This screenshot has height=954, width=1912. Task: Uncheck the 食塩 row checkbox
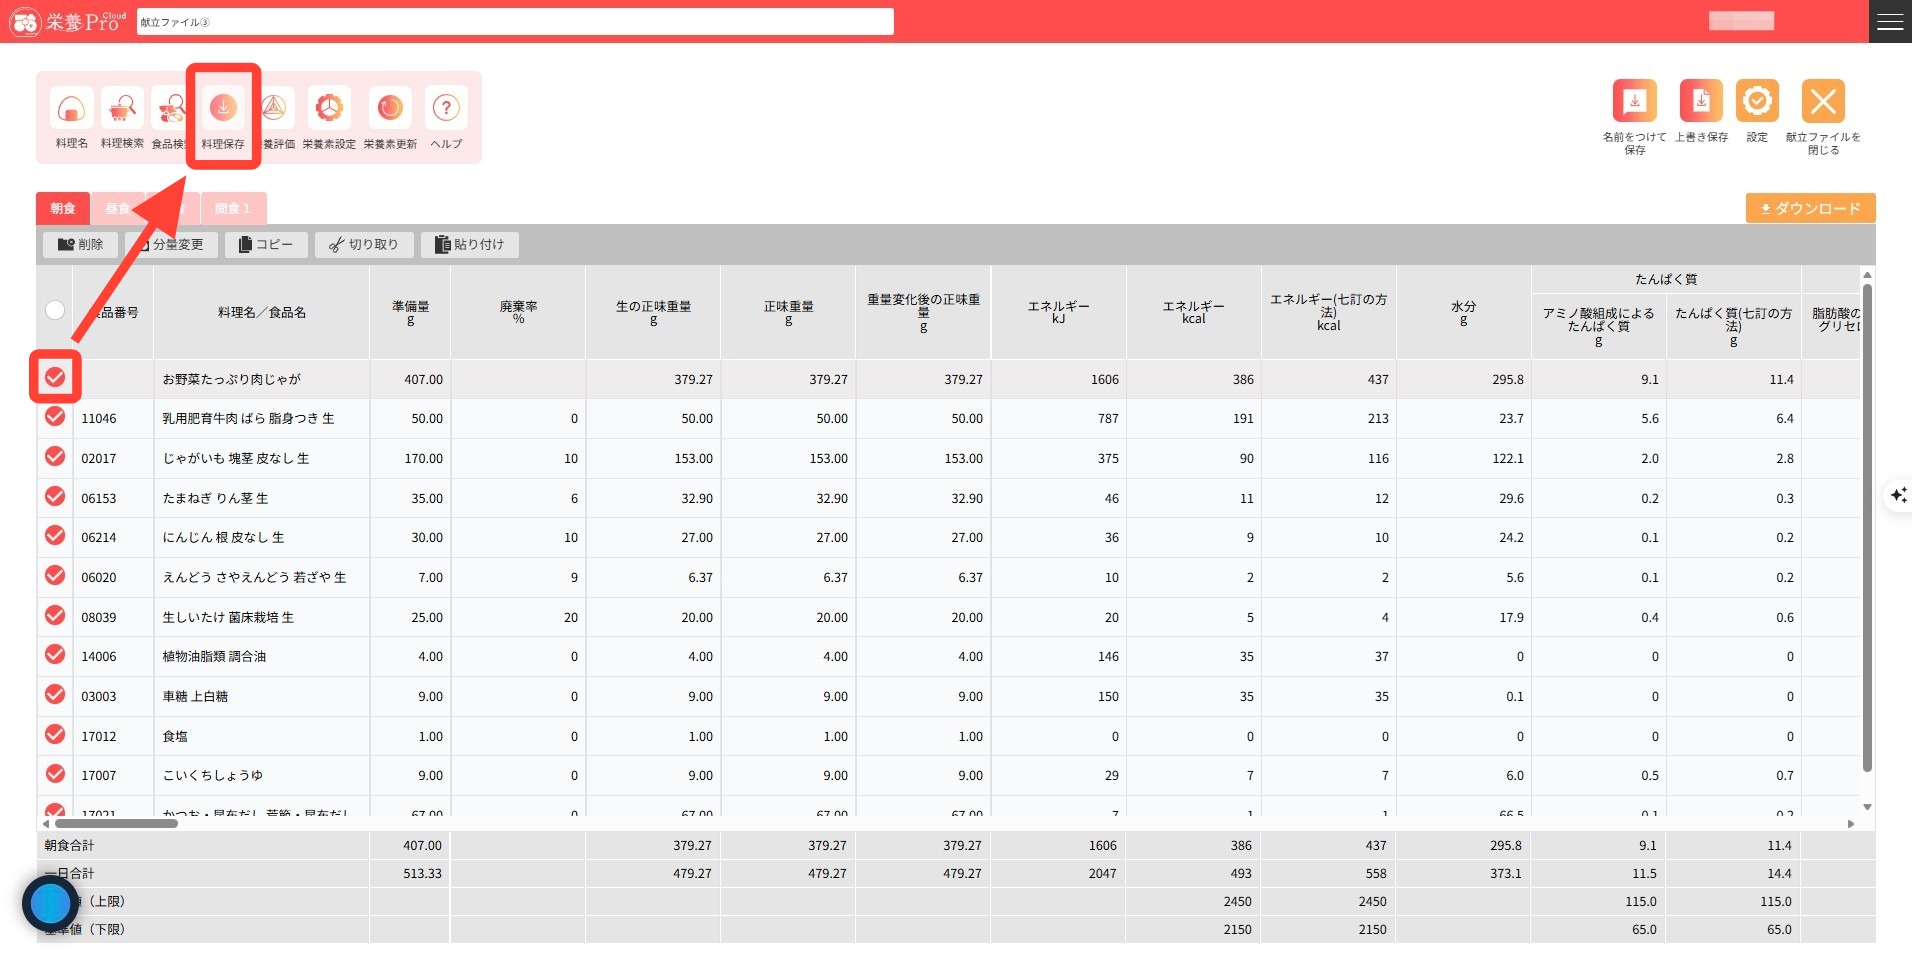pyautogui.click(x=55, y=735)
